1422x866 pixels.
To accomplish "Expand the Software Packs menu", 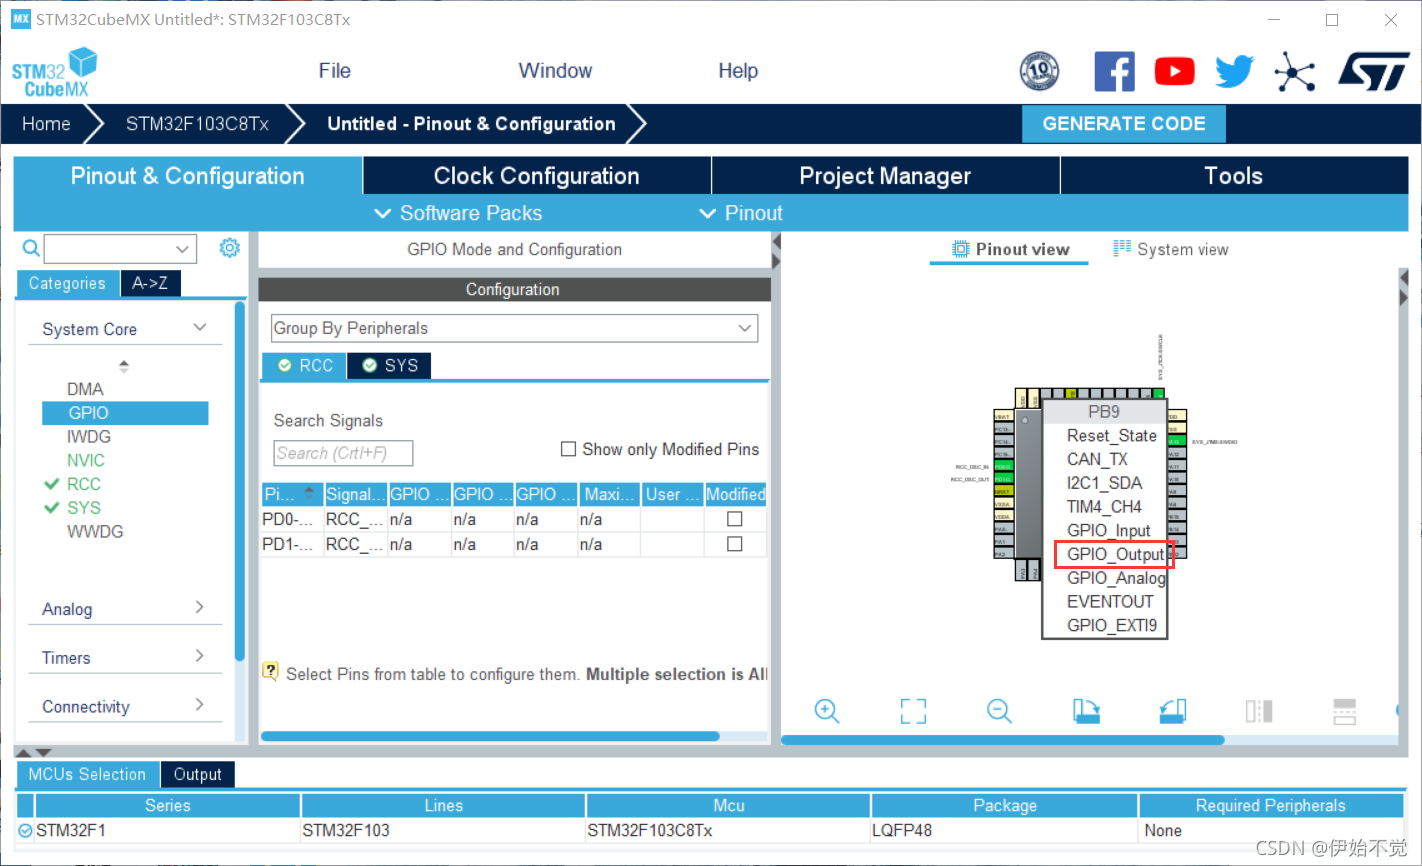I will click(458, 213).
